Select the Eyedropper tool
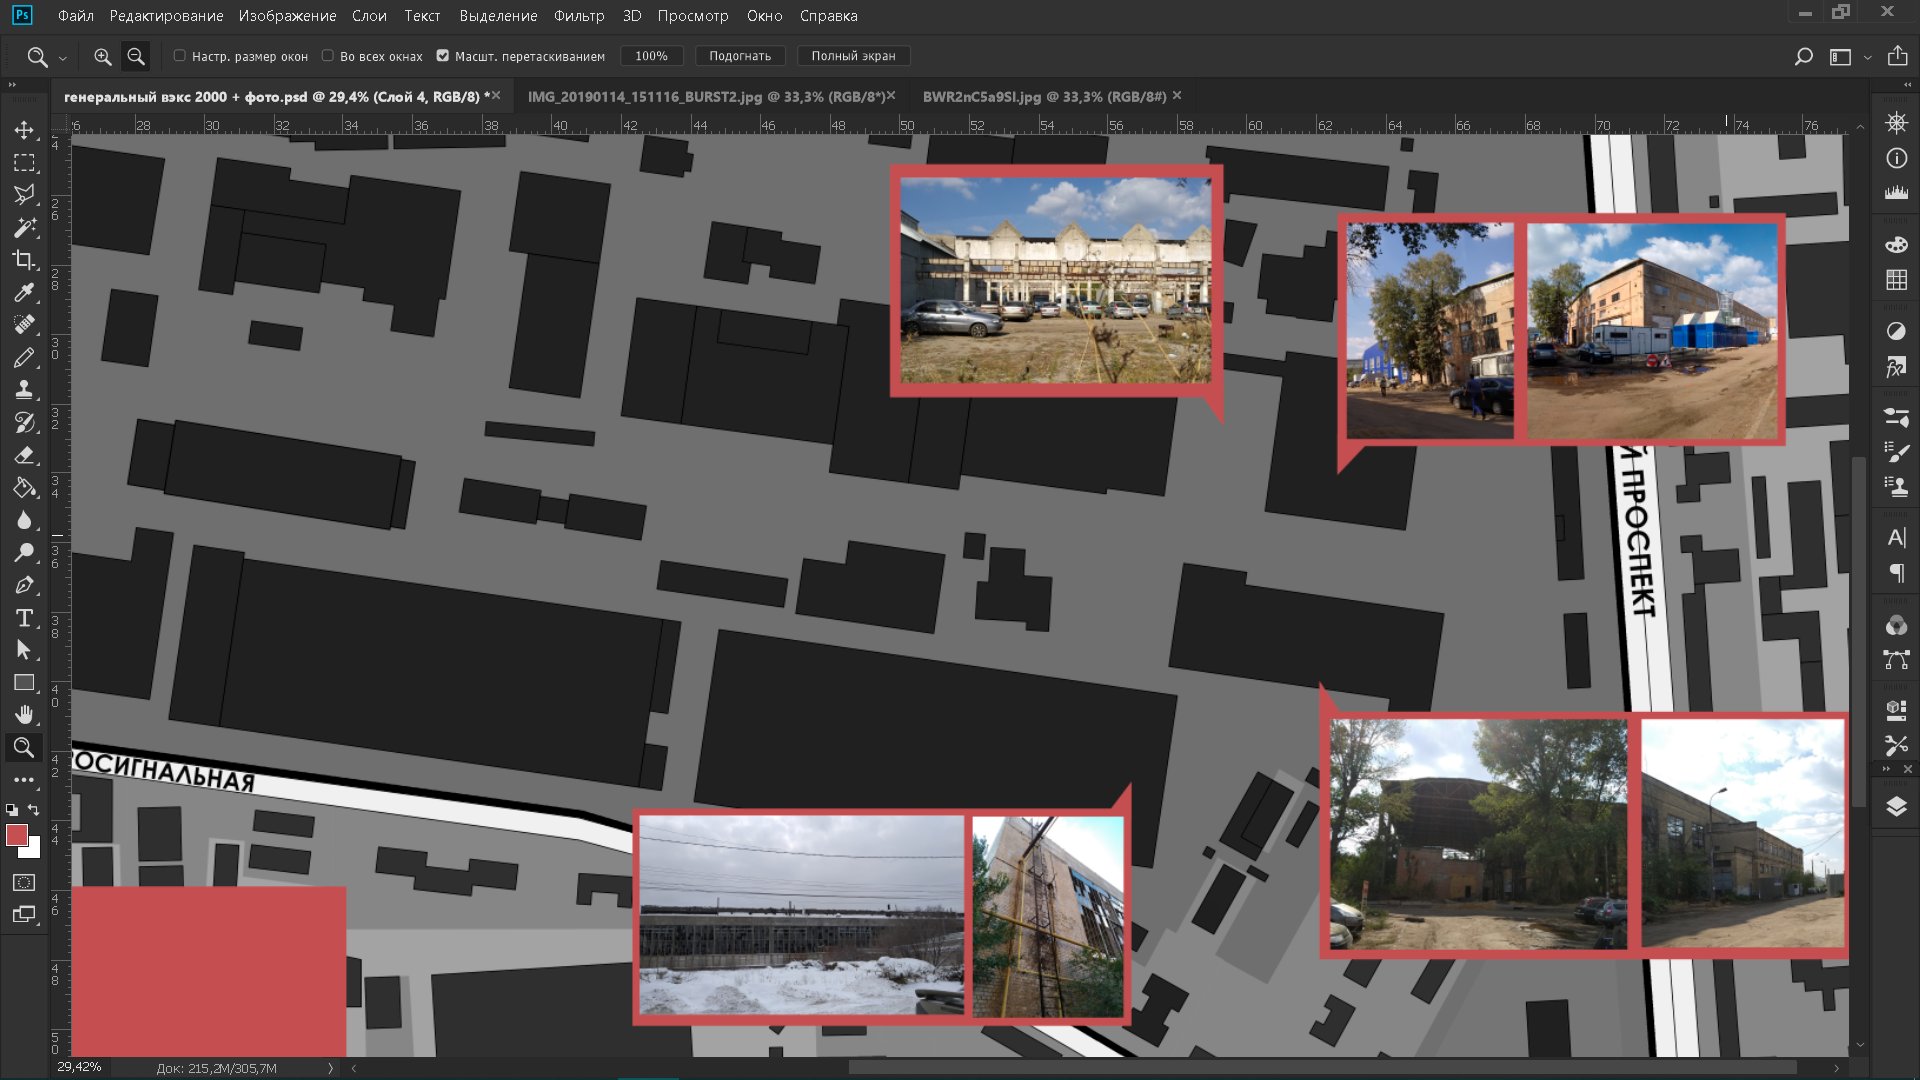This screenshot has width=1920, height=1080. [x=24, y=293]
